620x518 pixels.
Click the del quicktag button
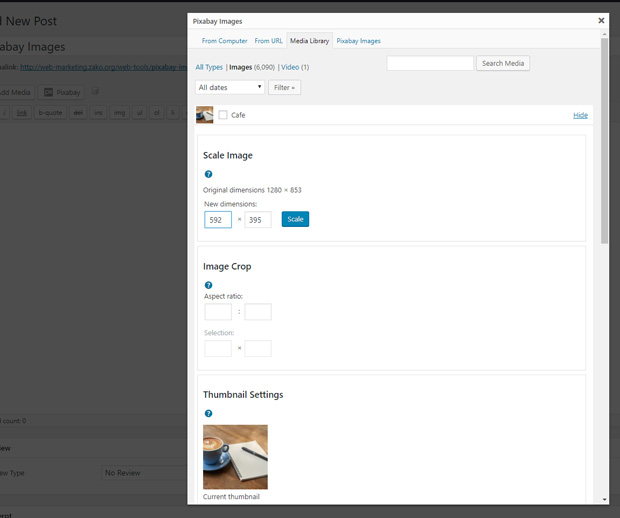[x=78, y=113]
